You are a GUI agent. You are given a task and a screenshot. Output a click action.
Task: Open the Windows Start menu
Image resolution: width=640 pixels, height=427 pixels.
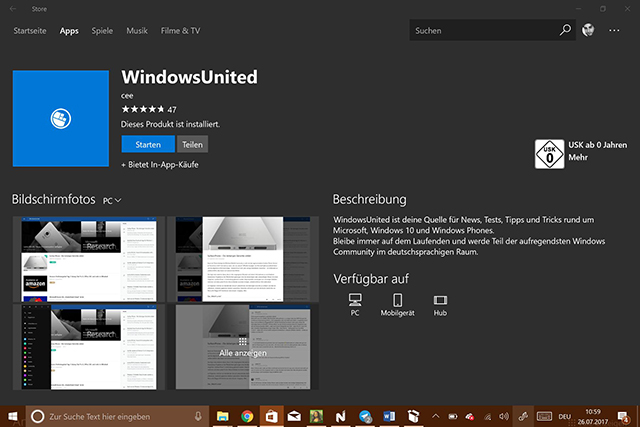13,416
